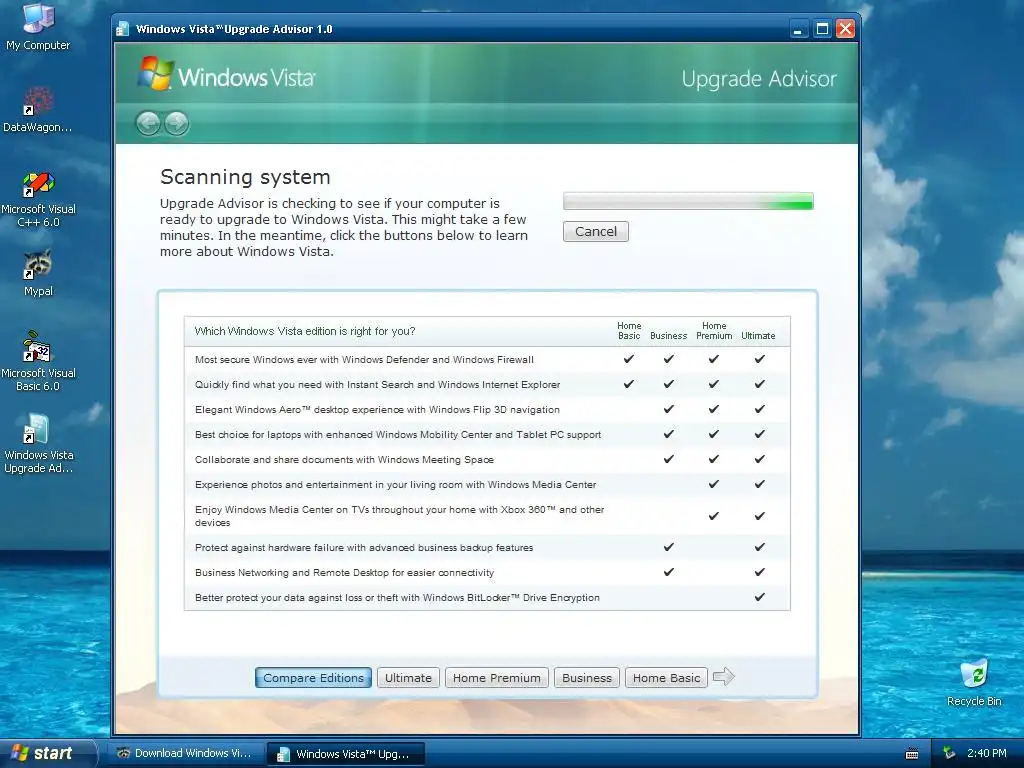Click the Windows Vista logo flag
The height and width of the screenshot is (768, 1024).
pos(155,73)
